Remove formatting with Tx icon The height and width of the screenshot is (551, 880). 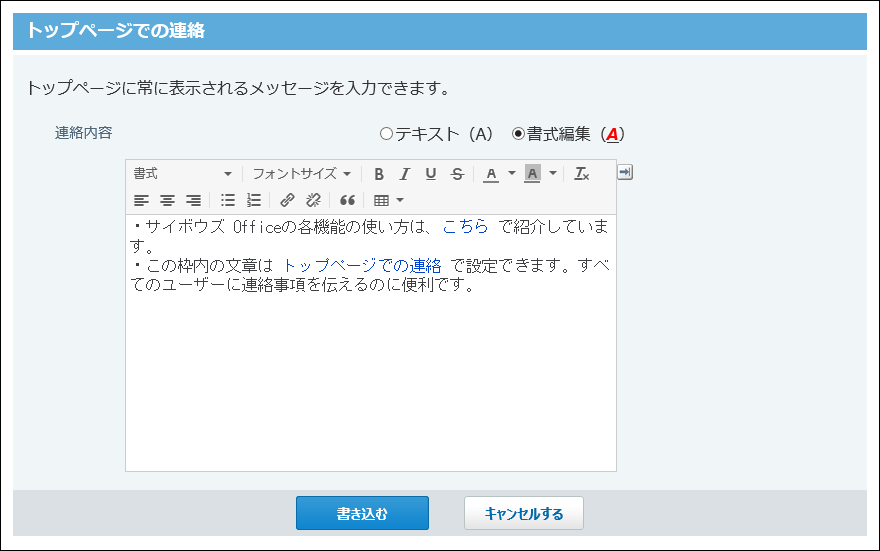581,174
